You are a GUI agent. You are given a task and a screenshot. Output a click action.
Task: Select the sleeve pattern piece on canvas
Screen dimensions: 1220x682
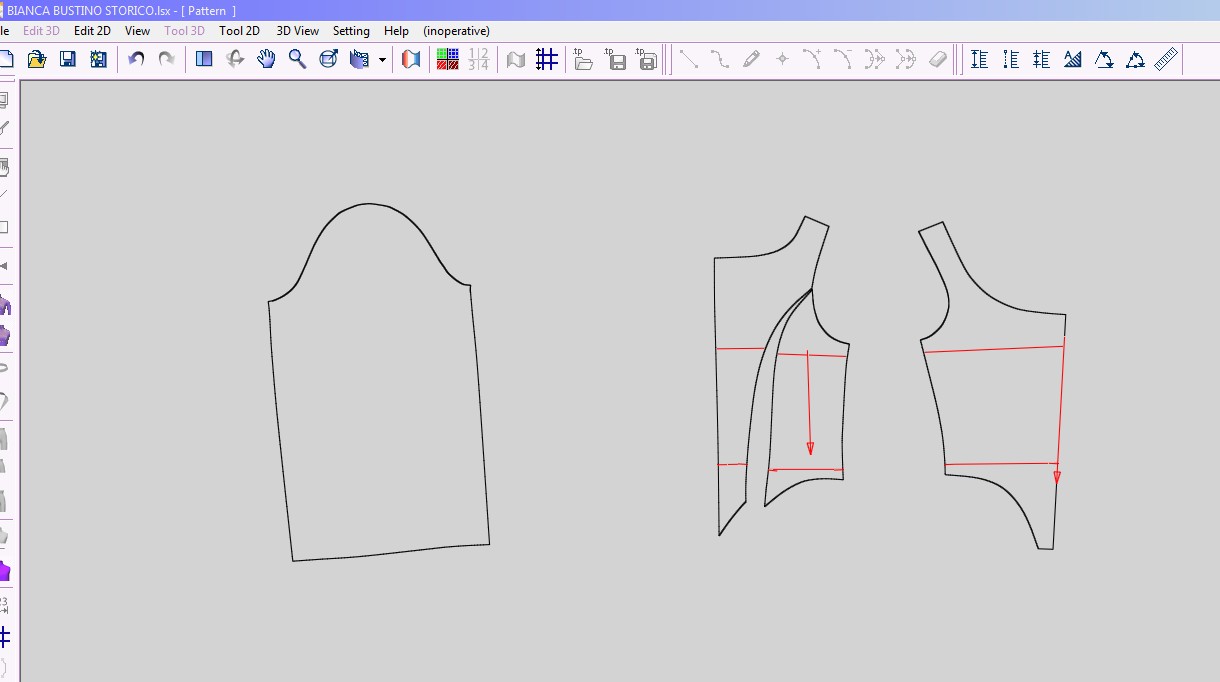coord(378,400)
